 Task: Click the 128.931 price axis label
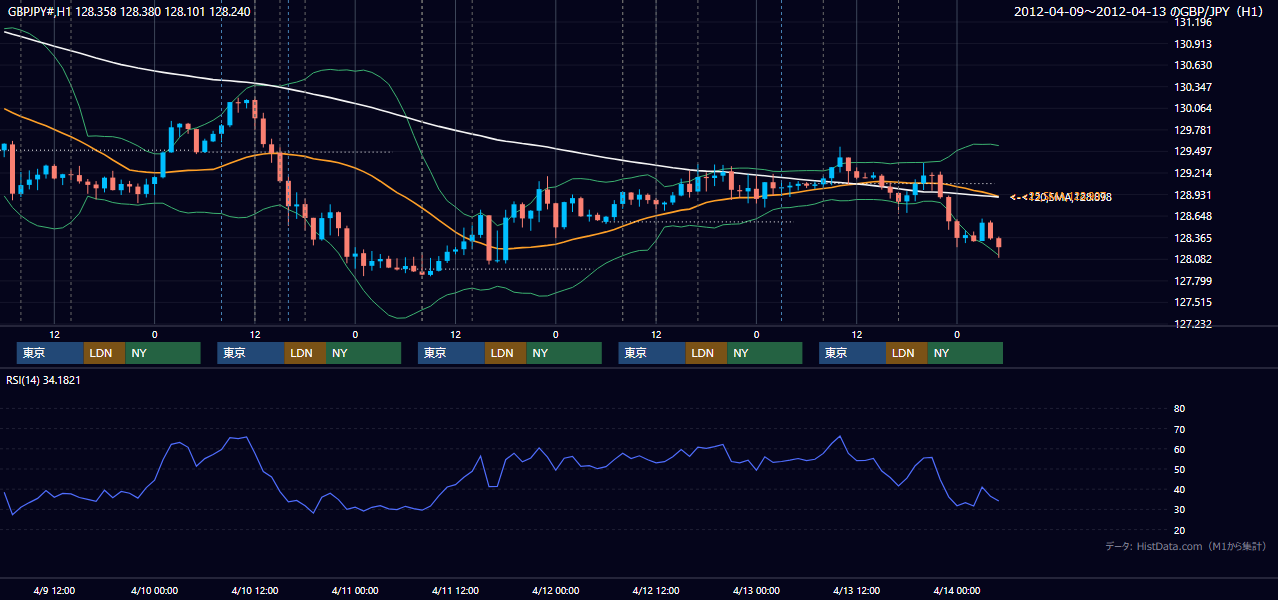pyautogui.click(x=1193, y=195)
